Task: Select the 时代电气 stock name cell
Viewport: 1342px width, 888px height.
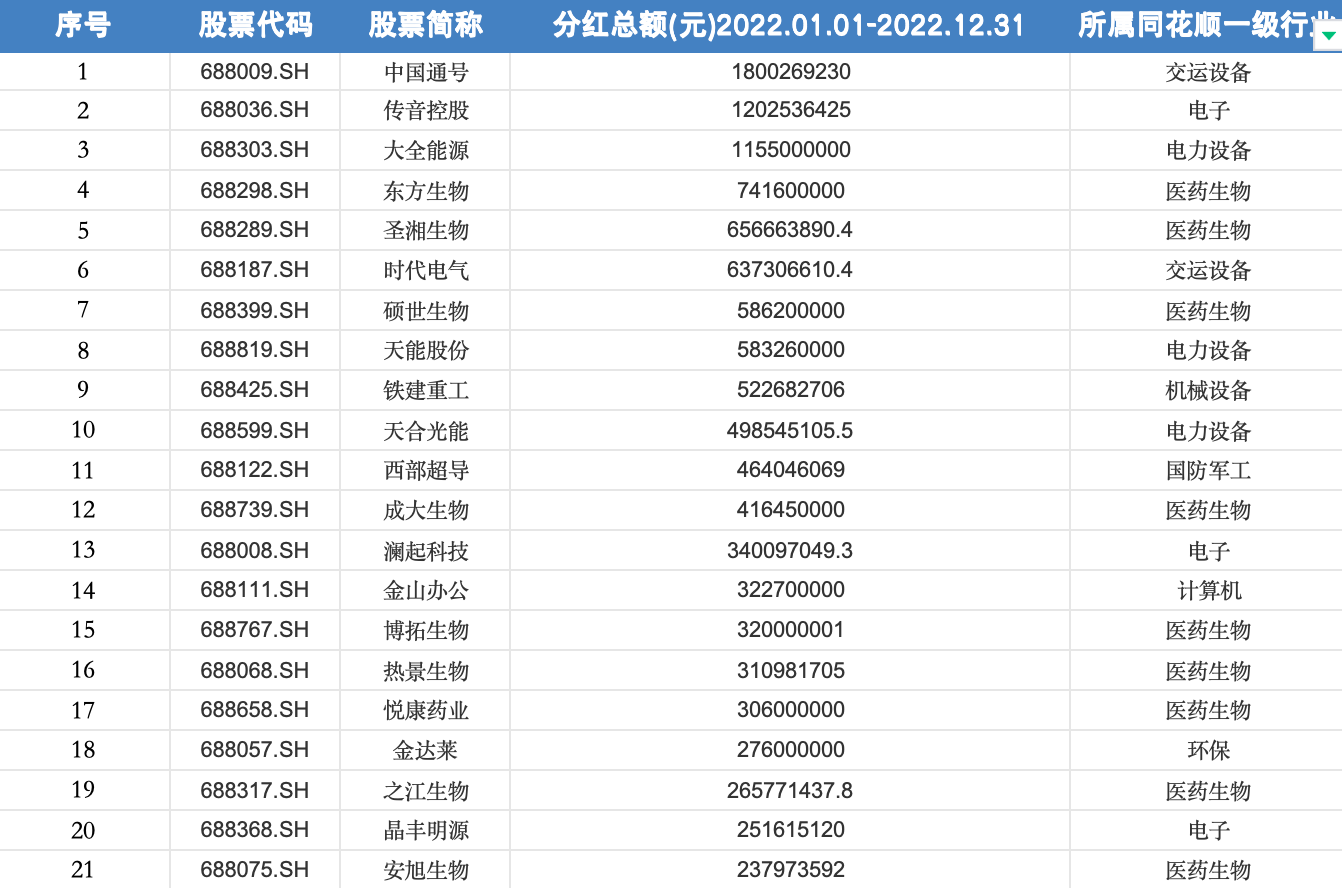Action: [x=426, y=270]
